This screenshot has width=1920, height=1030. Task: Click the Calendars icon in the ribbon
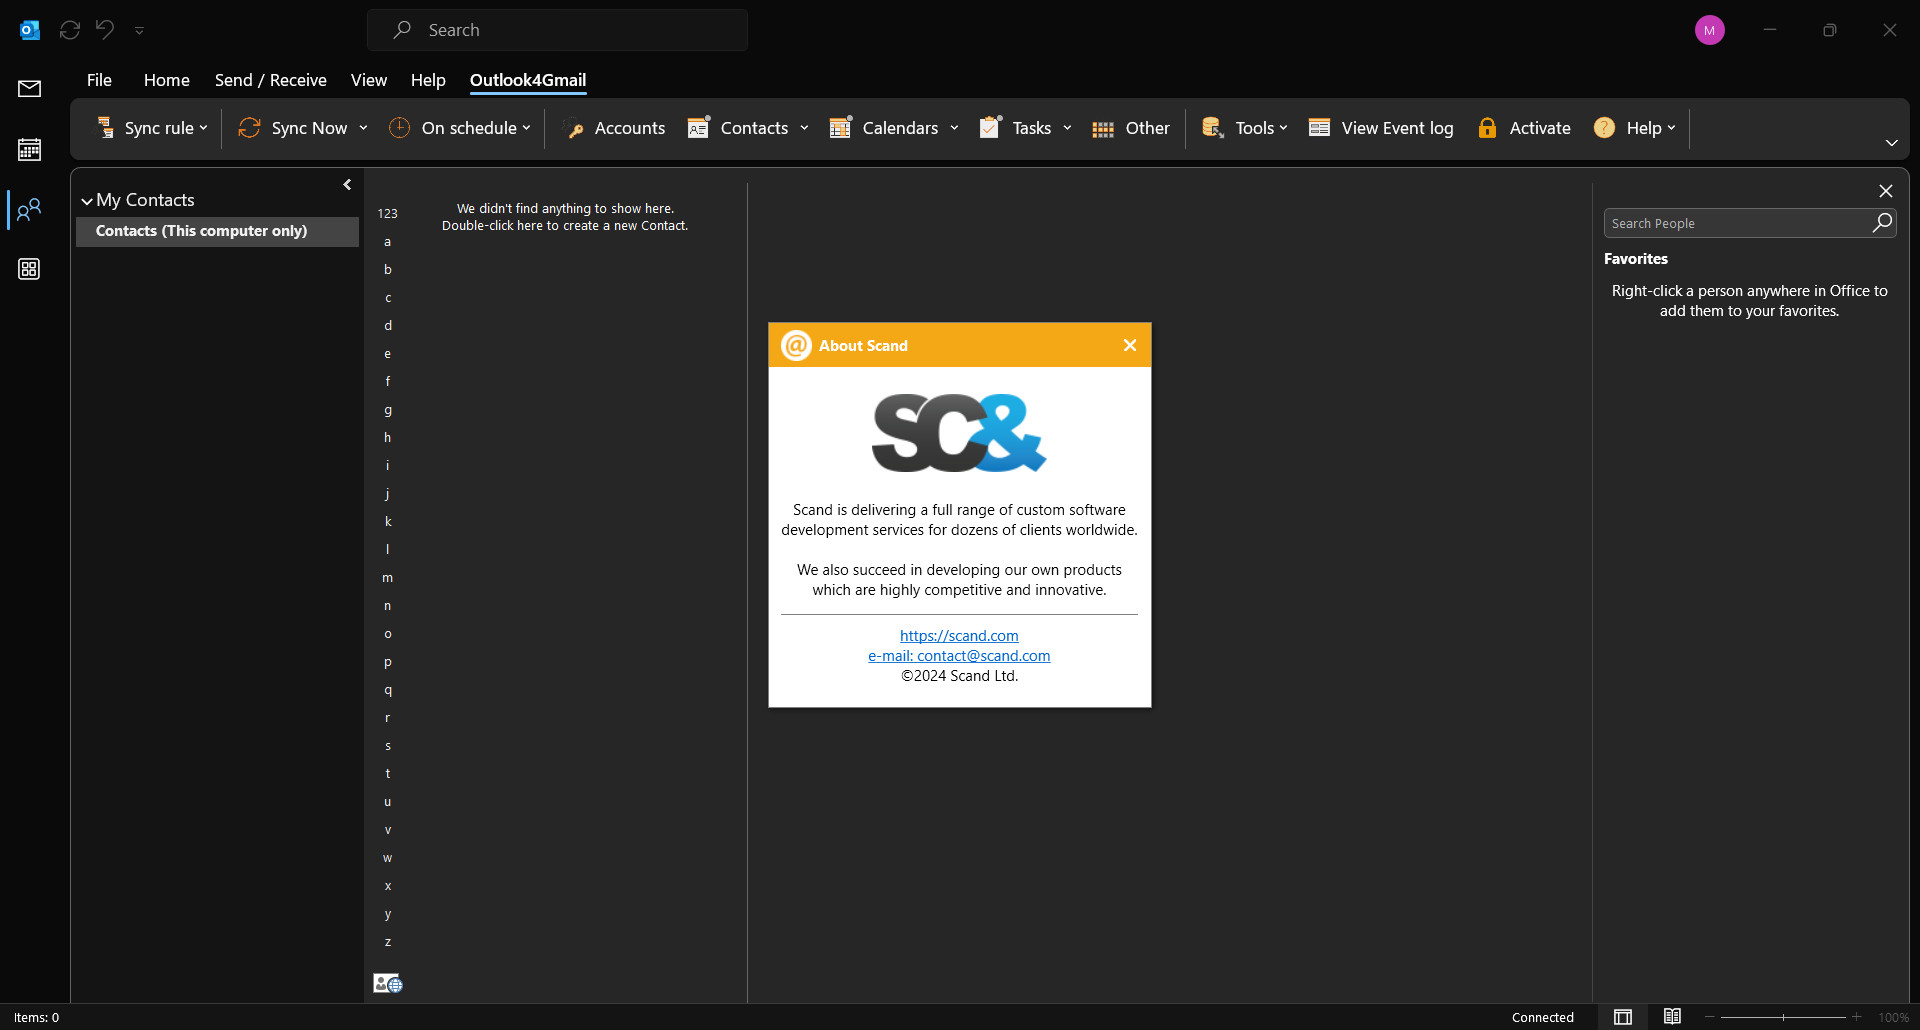[x=840, y=128]
